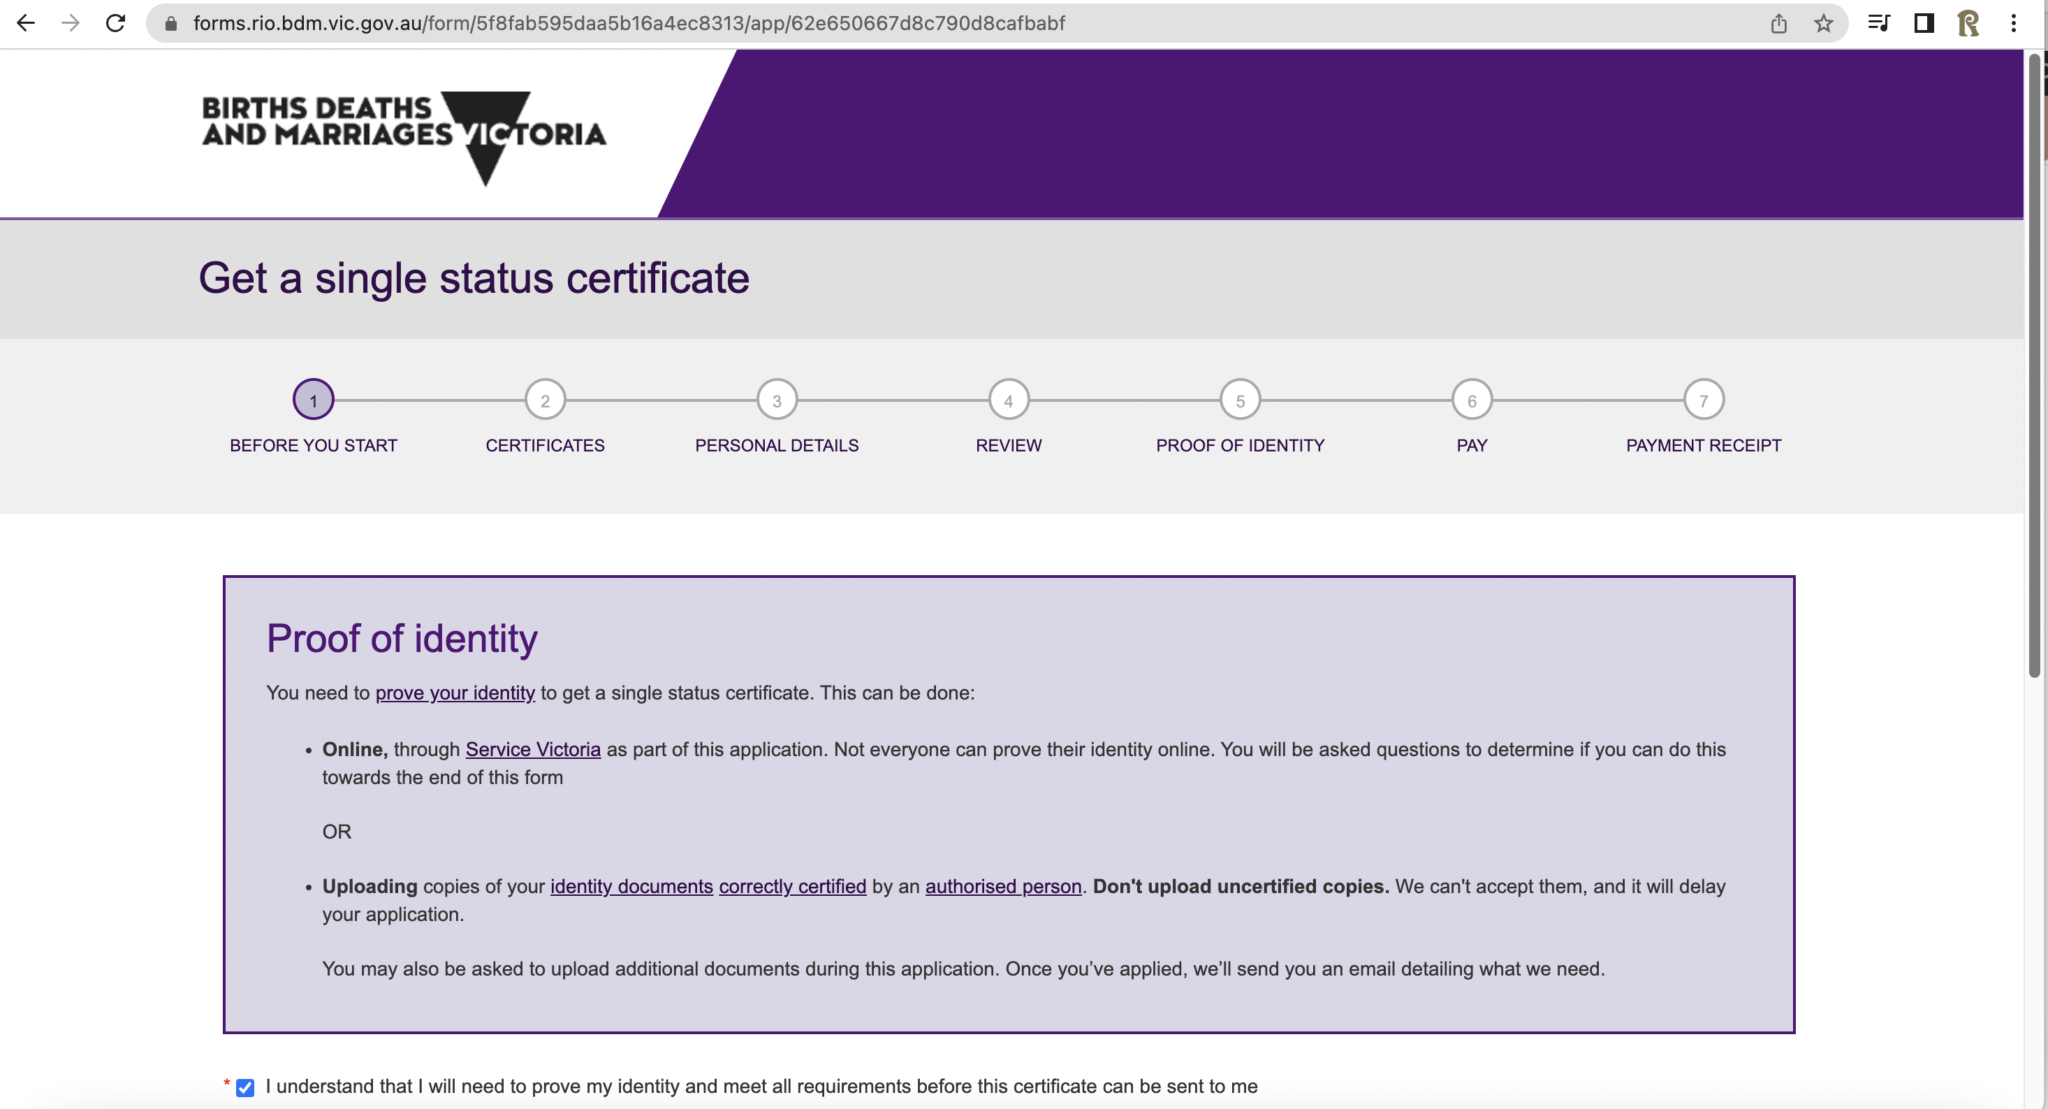This screenshot has height=1109, width=2048.
Task: Click the Service Victoria link
Action: [533, 749]
